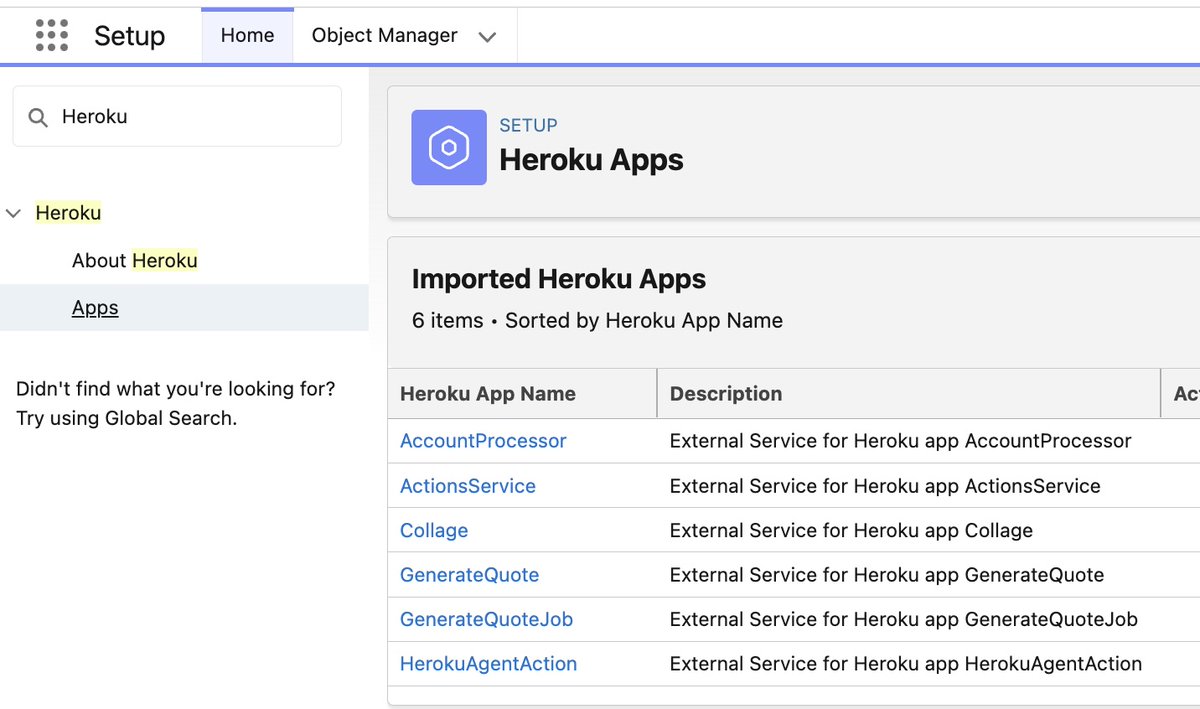Click 'External Service for Heroku app ActionsService' cell
Screen dimensions: 1200x709
[x=885, y=486]
